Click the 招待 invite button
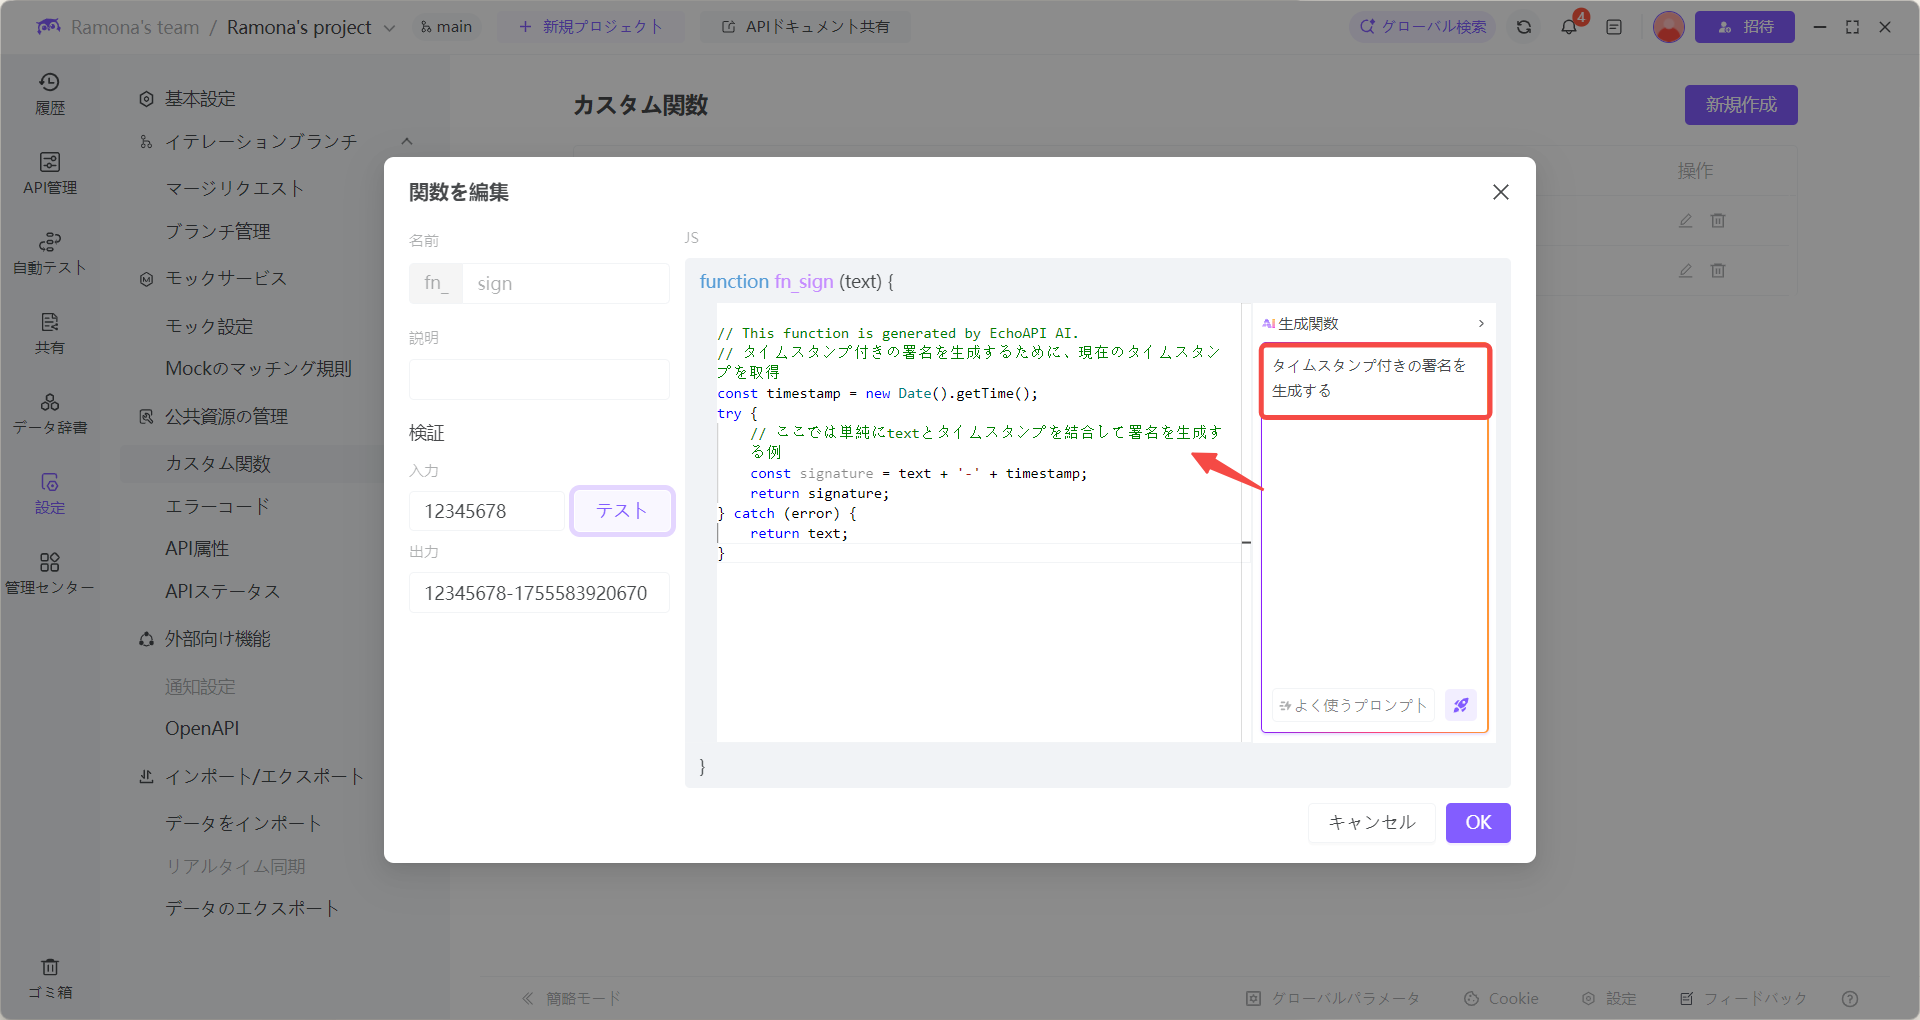1920x1020 pixels. point(1745,27)
